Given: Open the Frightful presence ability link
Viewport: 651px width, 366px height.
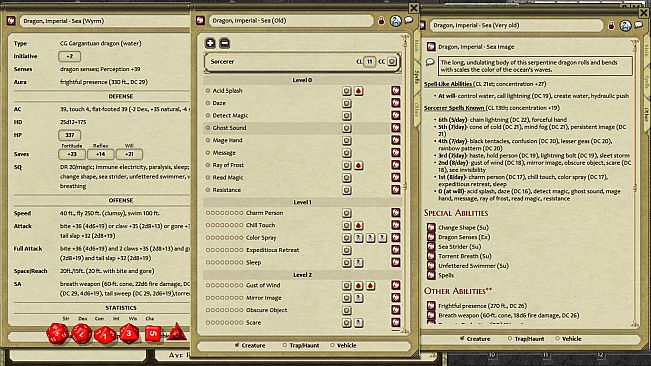Looking at the screenshot, I should click(x=431, y=306).
